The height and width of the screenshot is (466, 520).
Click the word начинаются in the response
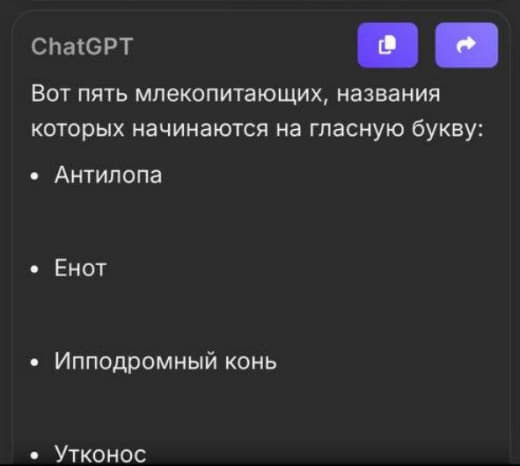coord(200,129)
